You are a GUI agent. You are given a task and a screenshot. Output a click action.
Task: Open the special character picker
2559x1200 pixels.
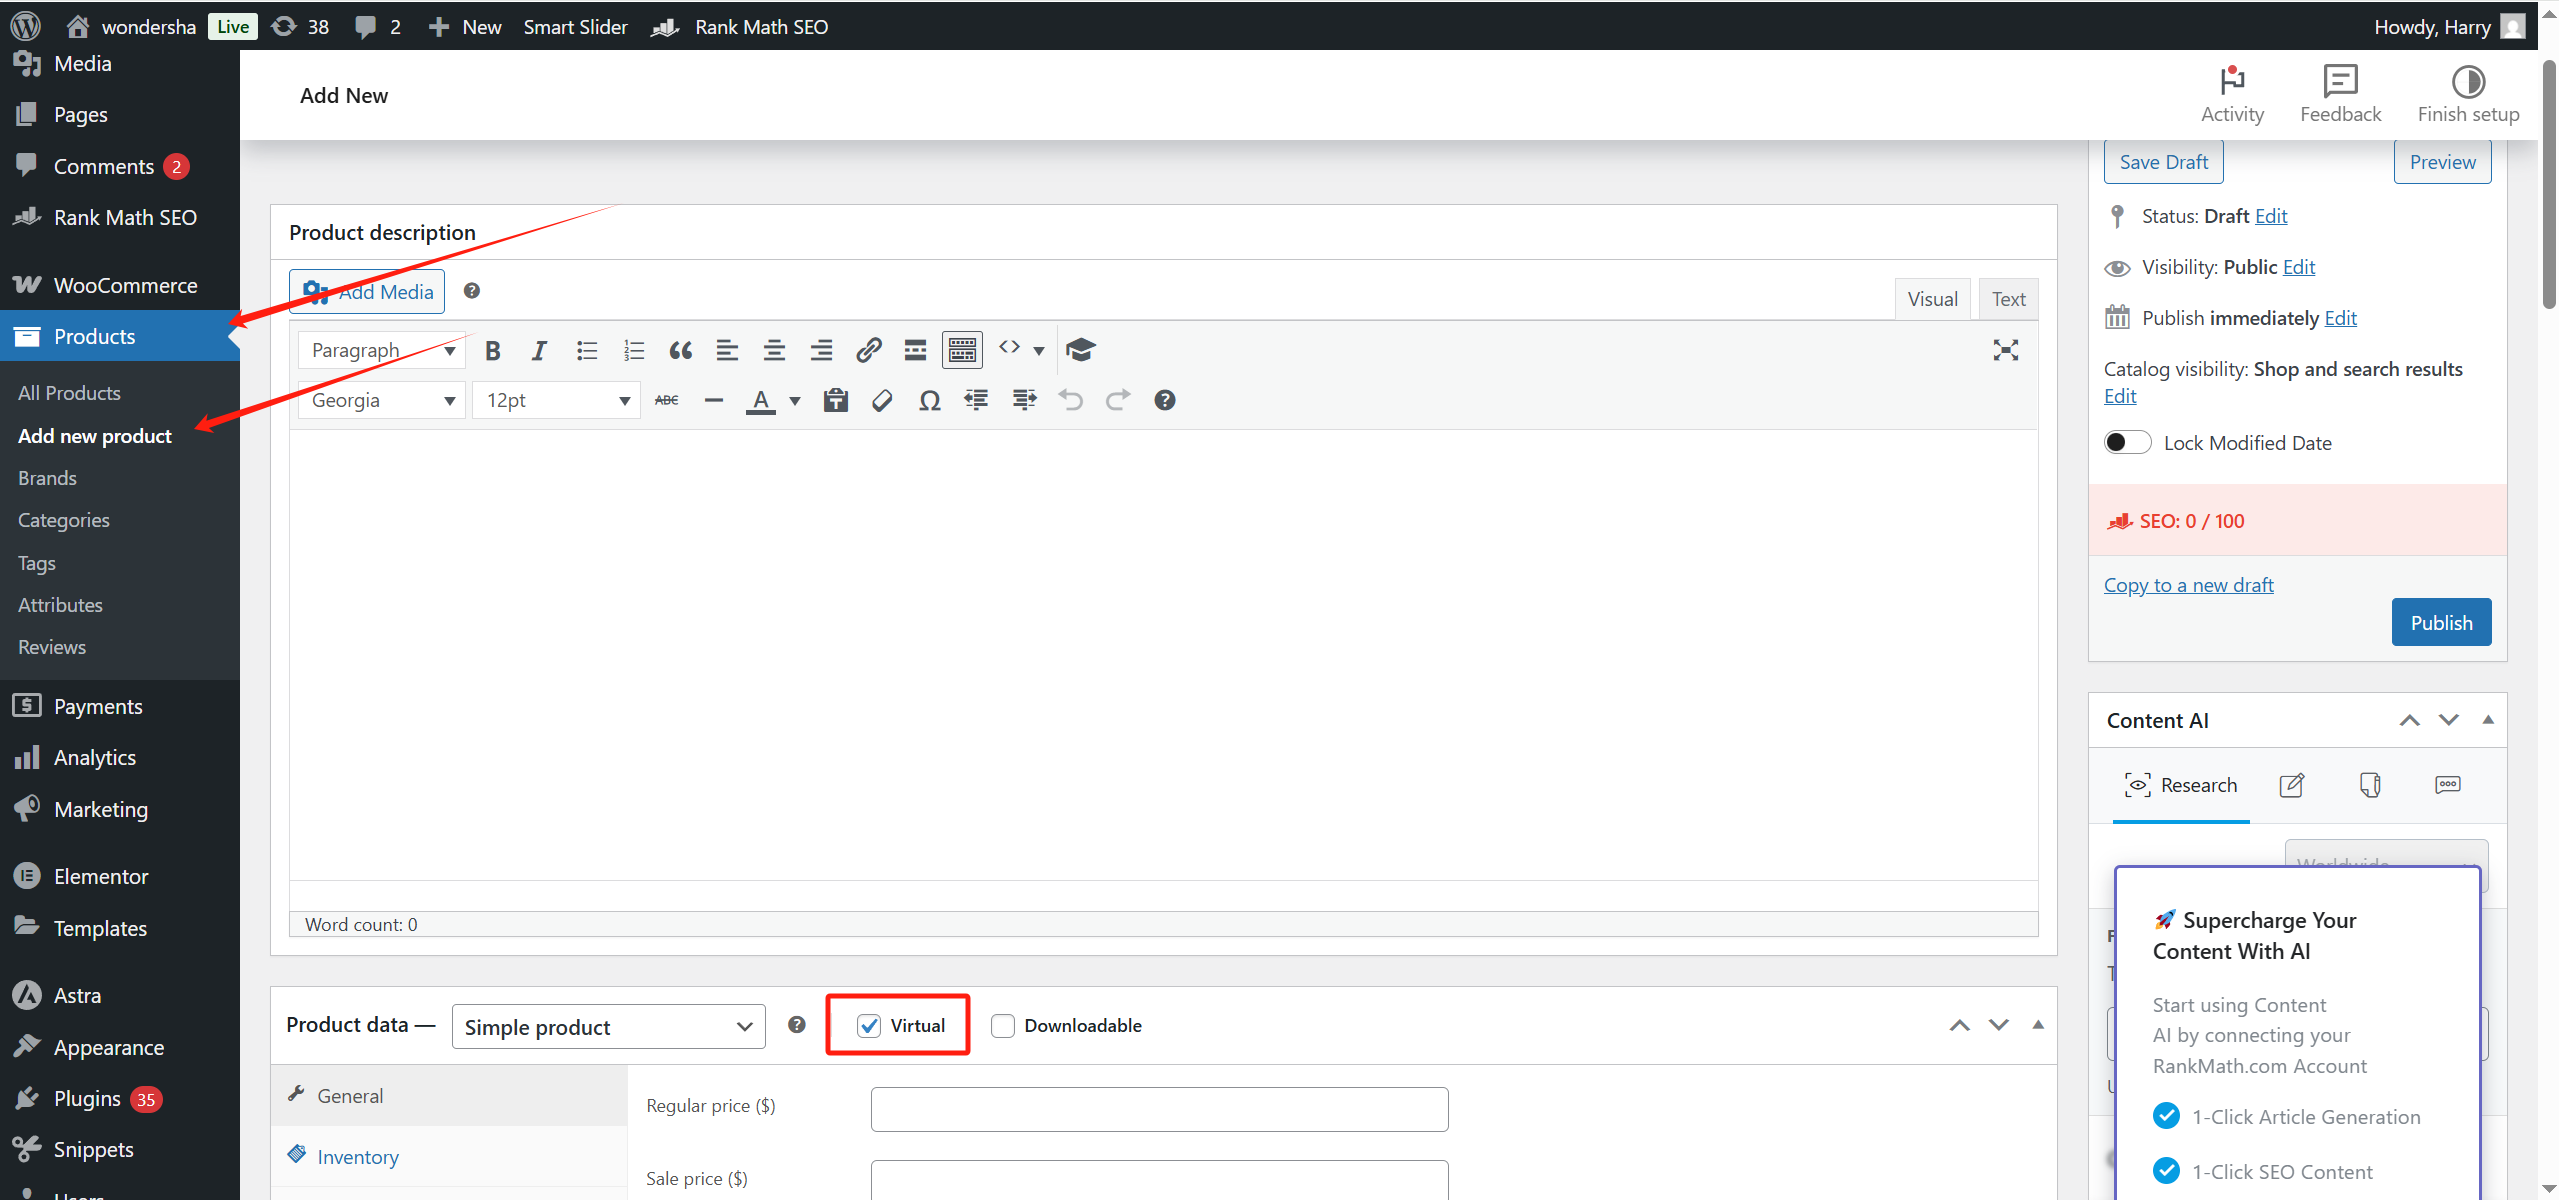pyautogui.click(x=929, y=400)
